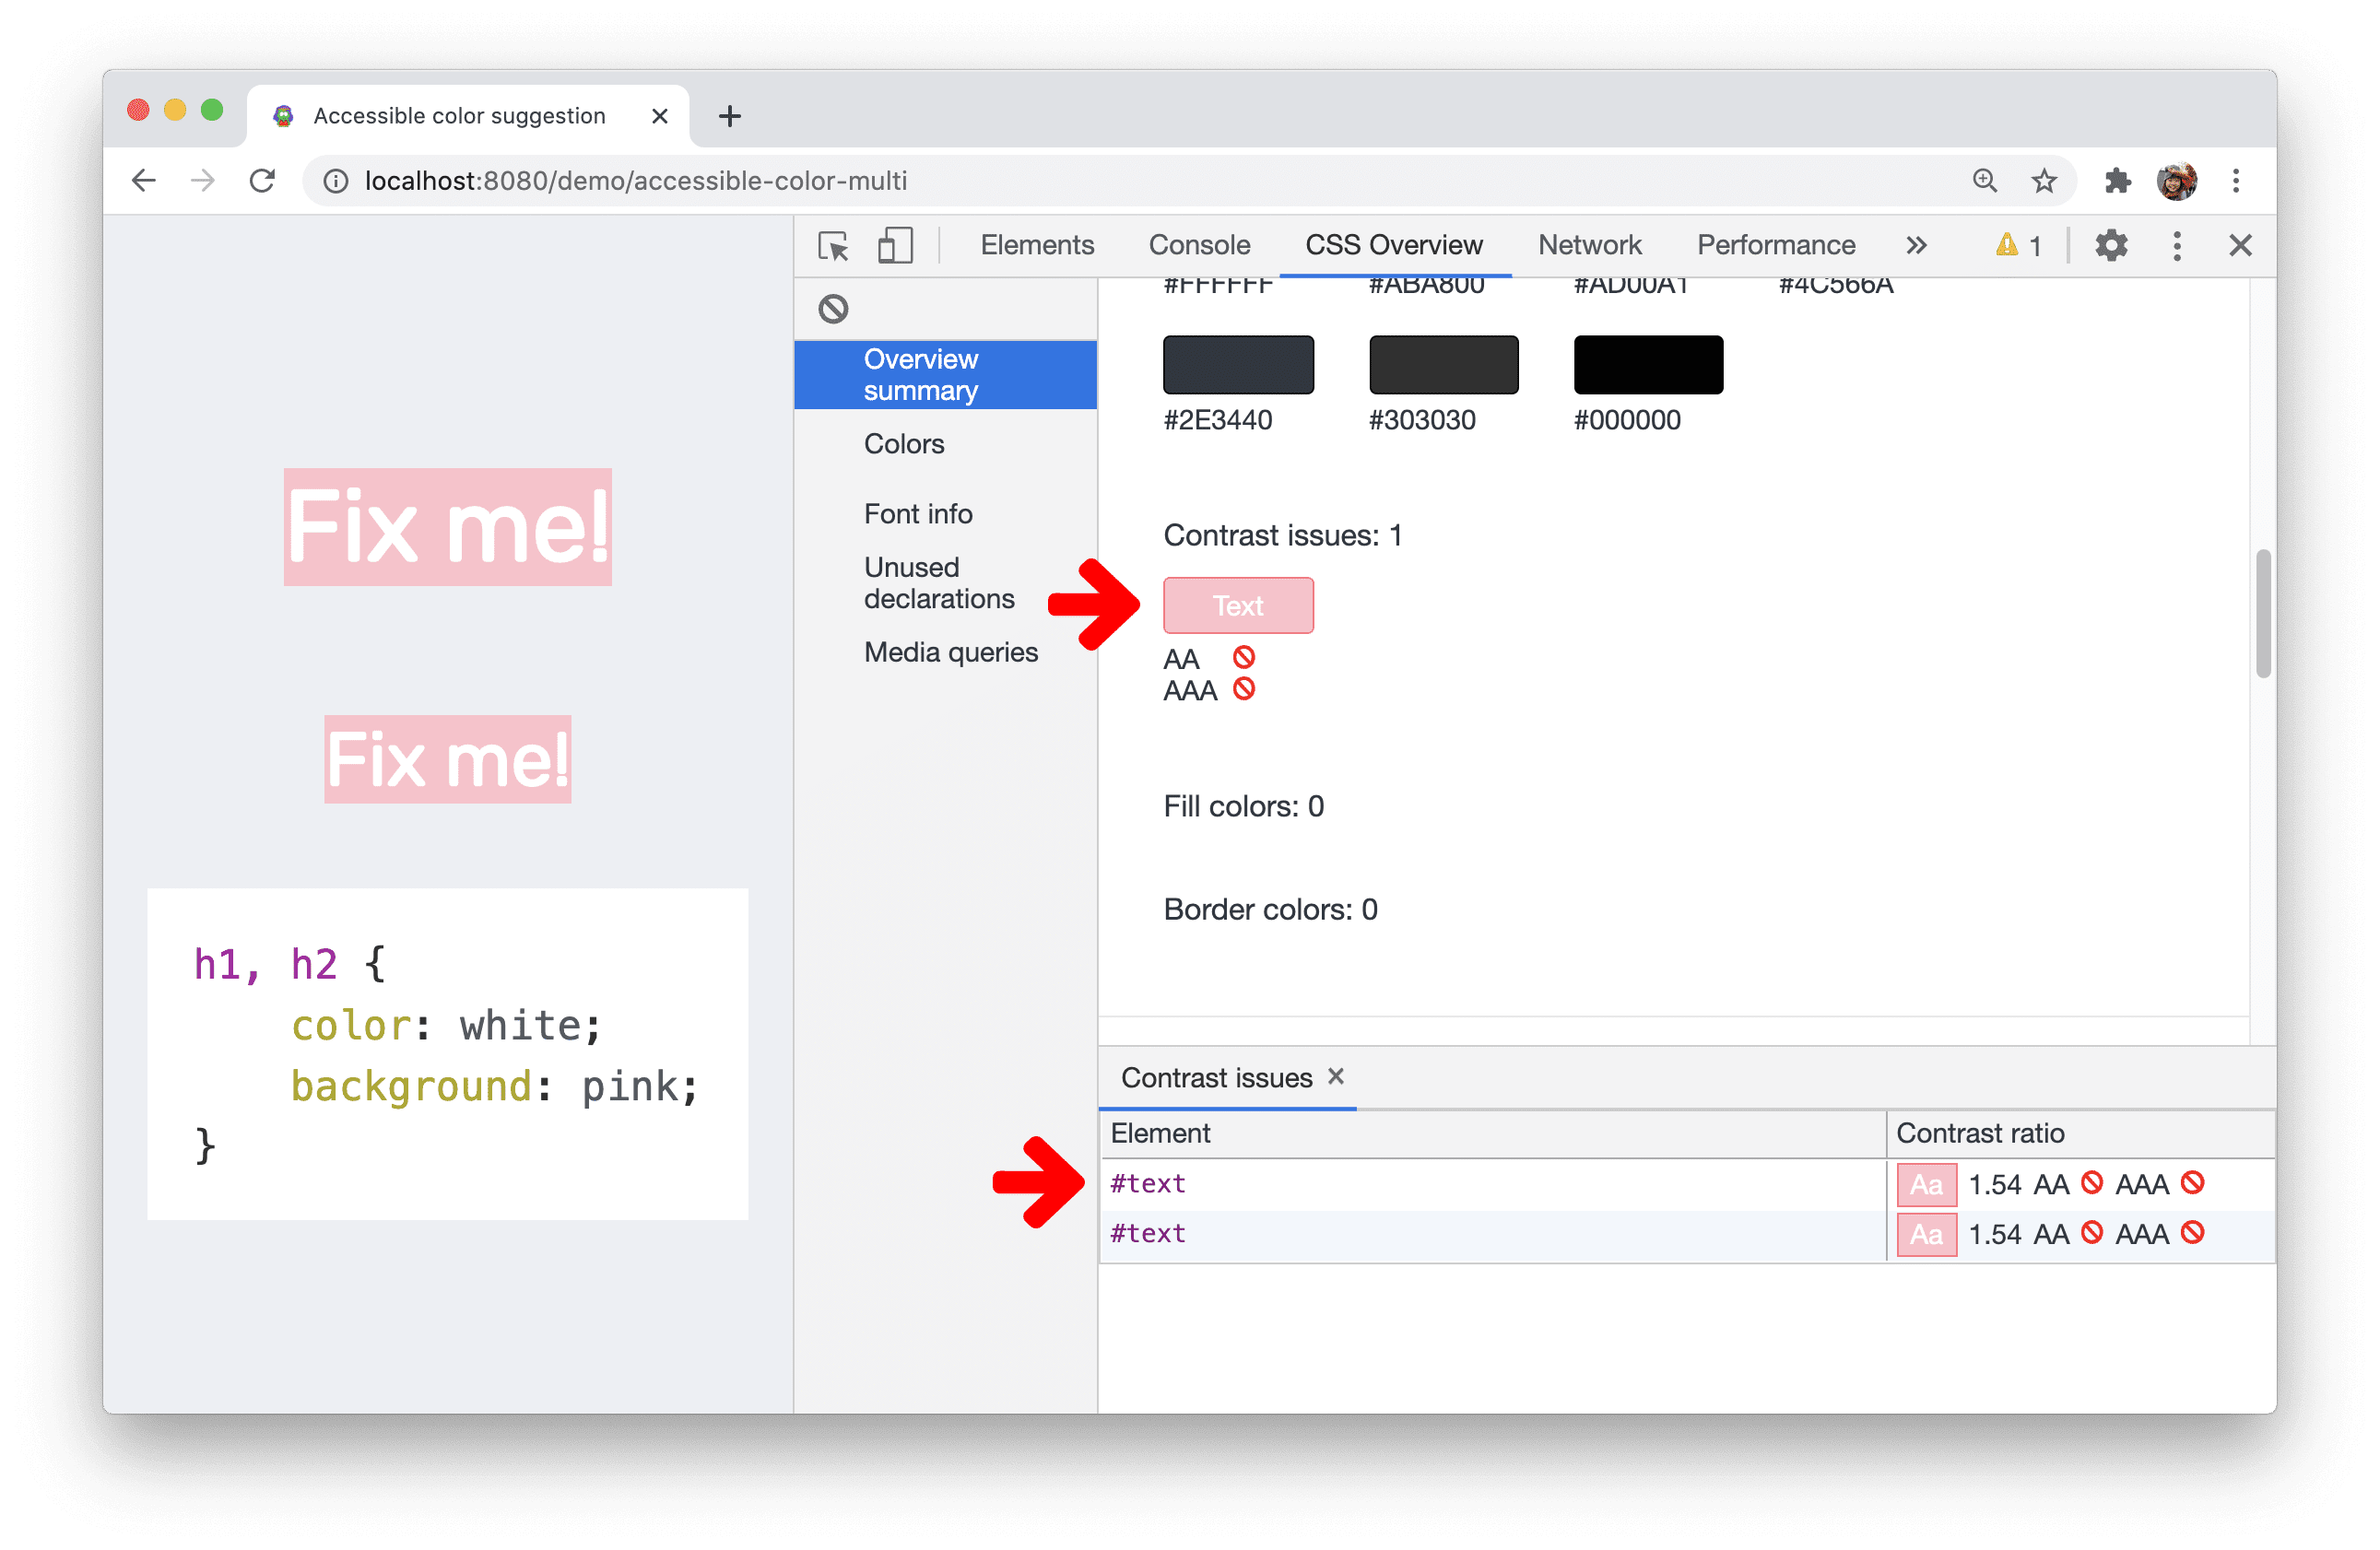Click the Elements panel icon
This screenshot has width=2380, height=1550.
1034,242
